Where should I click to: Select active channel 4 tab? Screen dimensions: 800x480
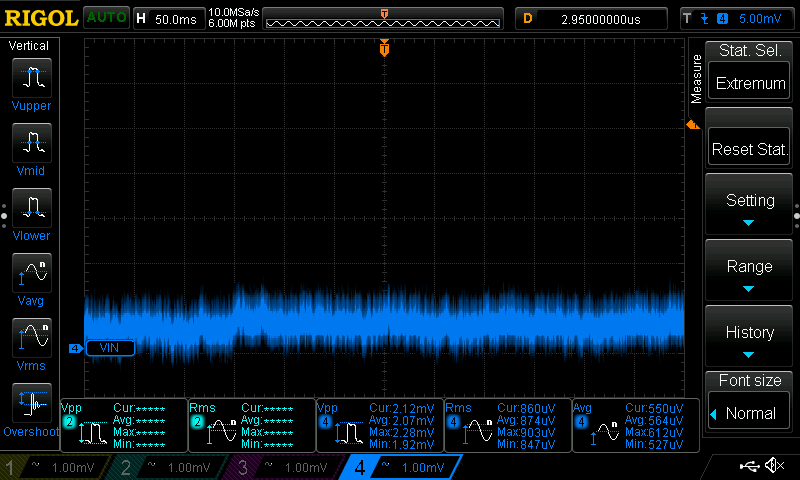401,467
